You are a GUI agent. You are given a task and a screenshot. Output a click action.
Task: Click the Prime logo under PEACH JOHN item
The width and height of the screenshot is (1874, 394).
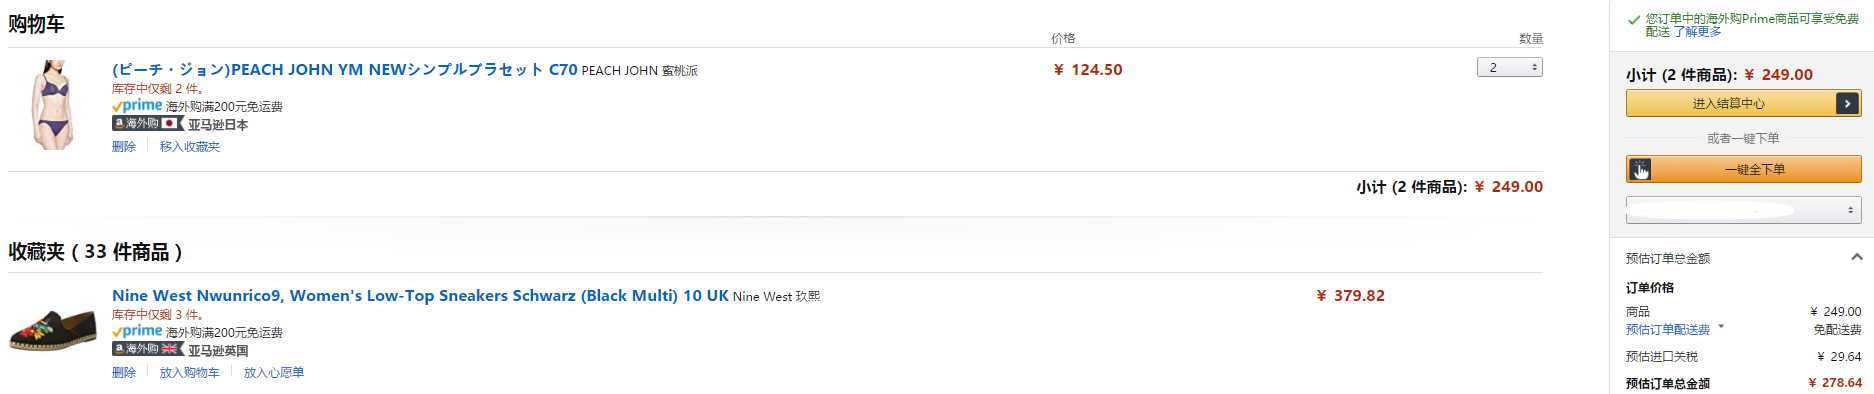coord(137,106)
